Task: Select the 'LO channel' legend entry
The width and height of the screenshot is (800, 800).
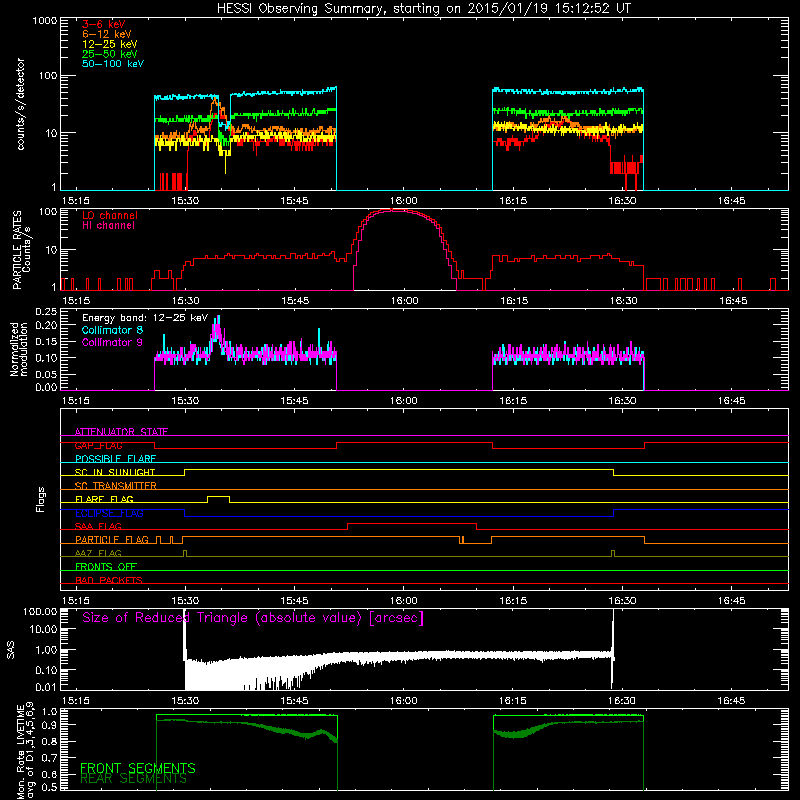Action: tap(110, 215)
